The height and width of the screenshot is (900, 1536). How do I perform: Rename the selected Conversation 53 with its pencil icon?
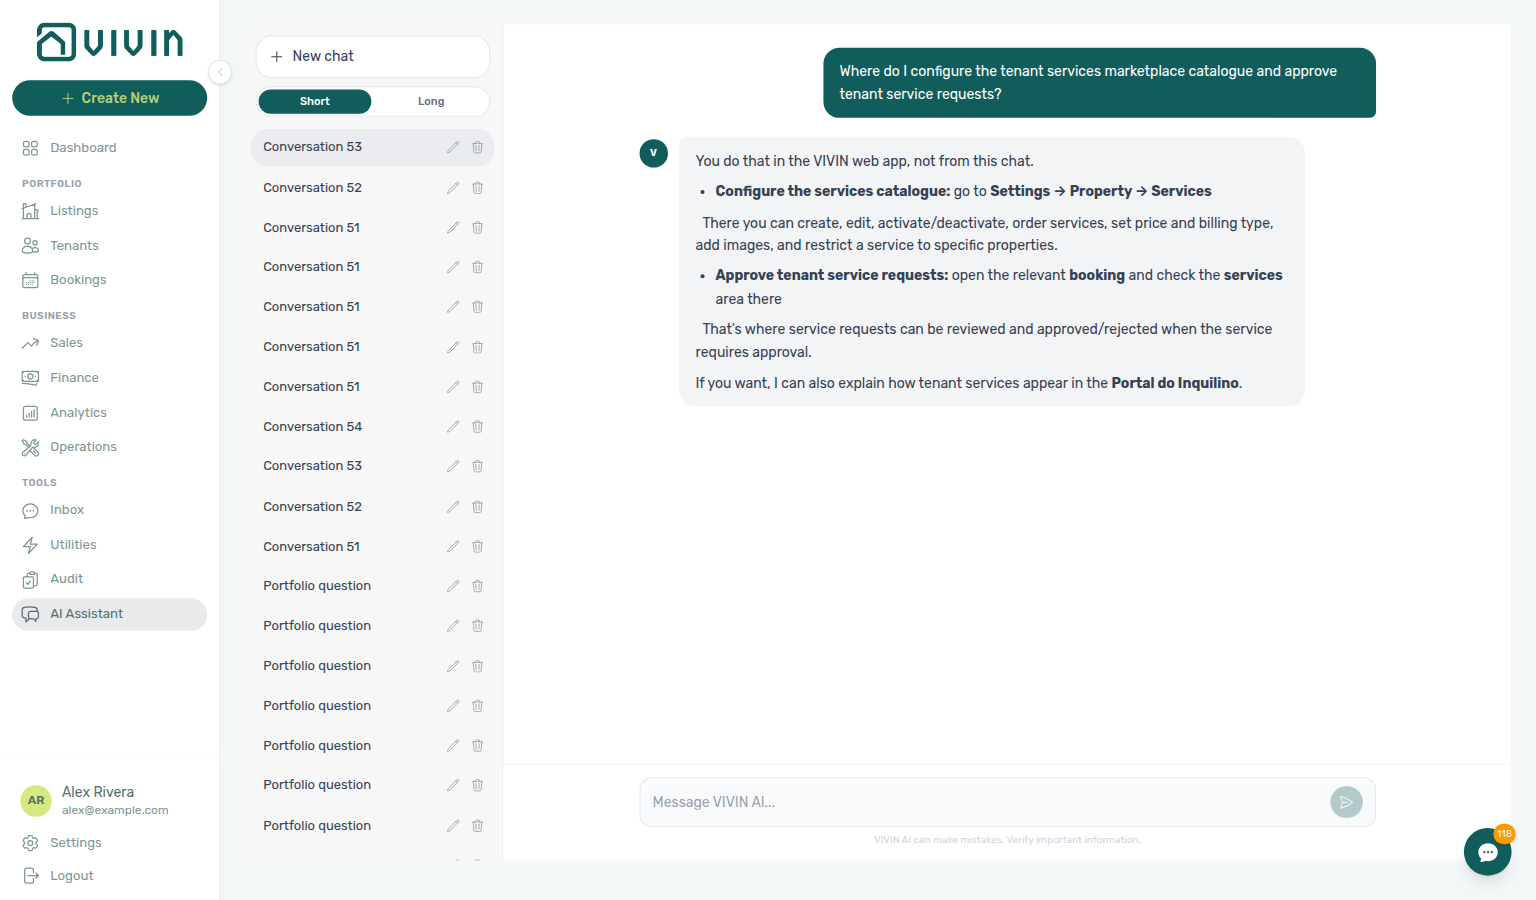(x=453, y=147)
